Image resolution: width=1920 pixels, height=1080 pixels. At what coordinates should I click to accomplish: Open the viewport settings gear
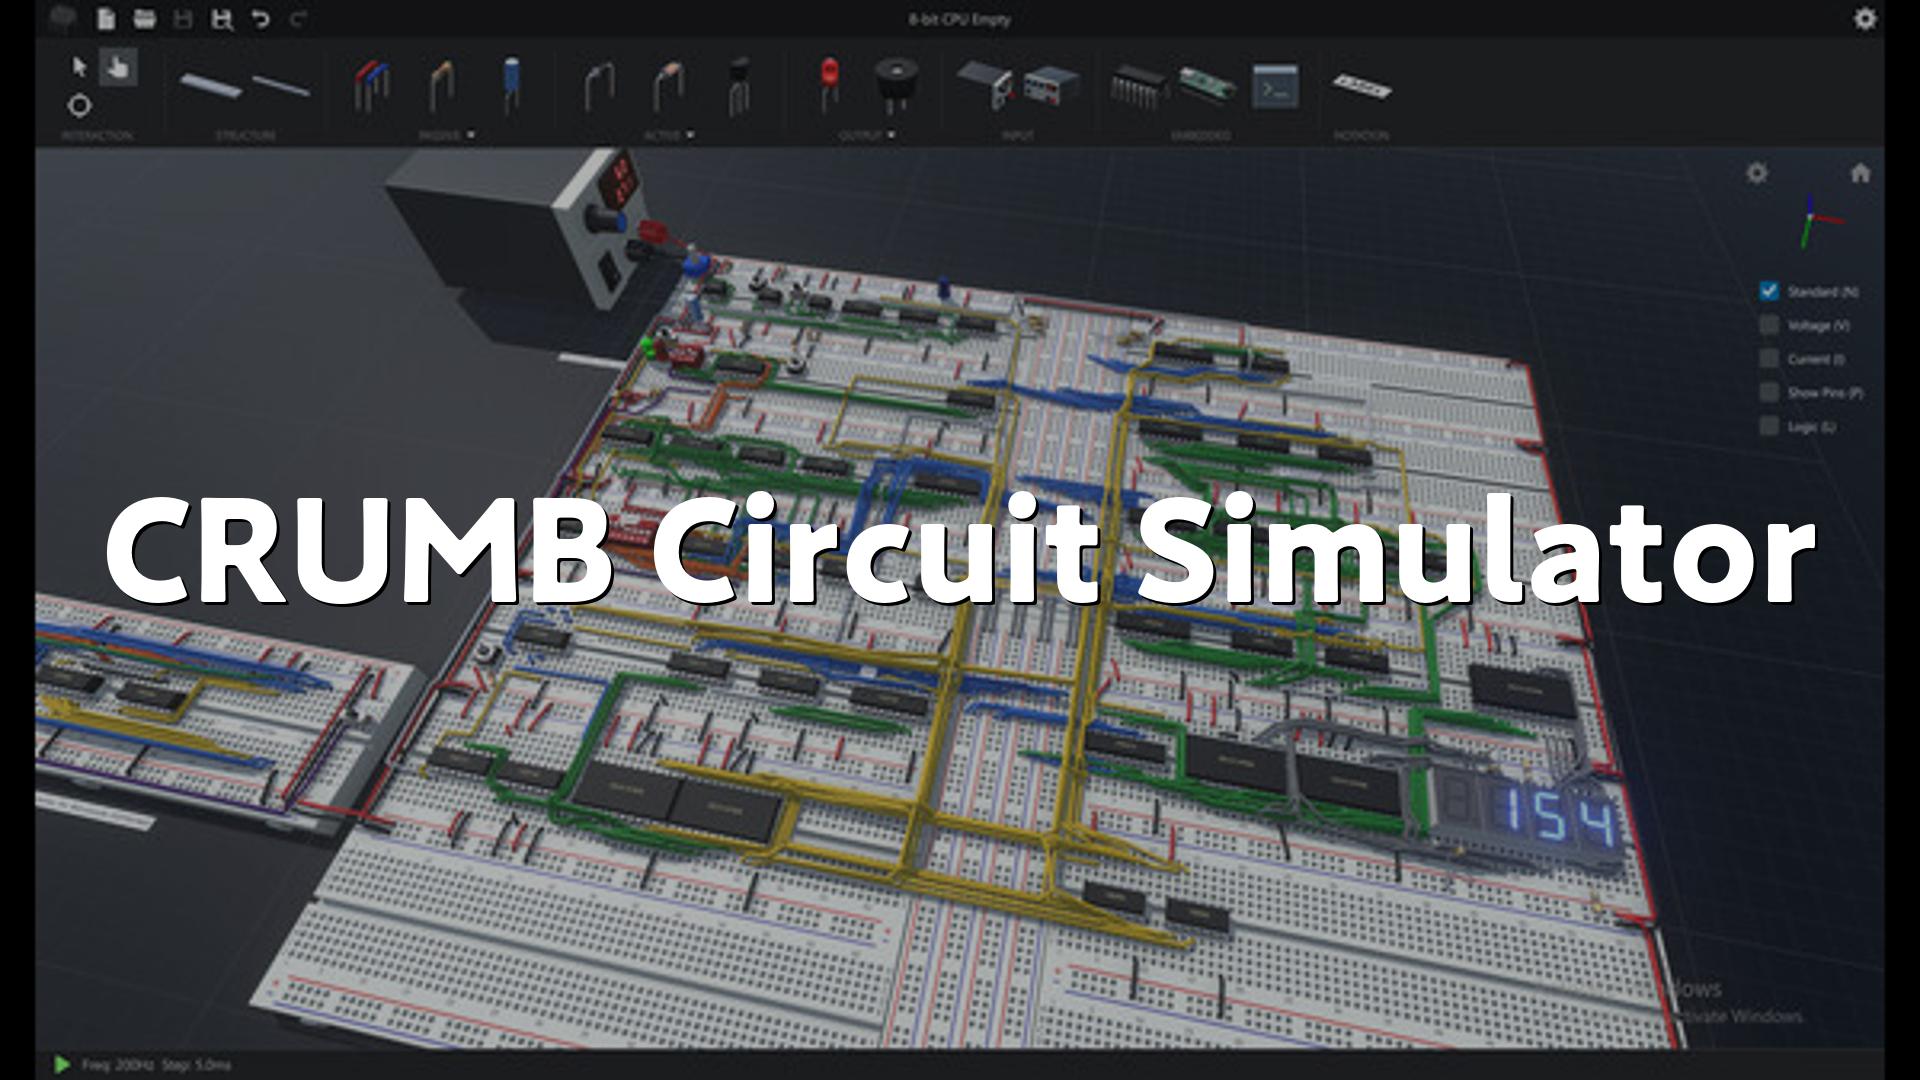pyautogui.click(x=1756, y=173)
